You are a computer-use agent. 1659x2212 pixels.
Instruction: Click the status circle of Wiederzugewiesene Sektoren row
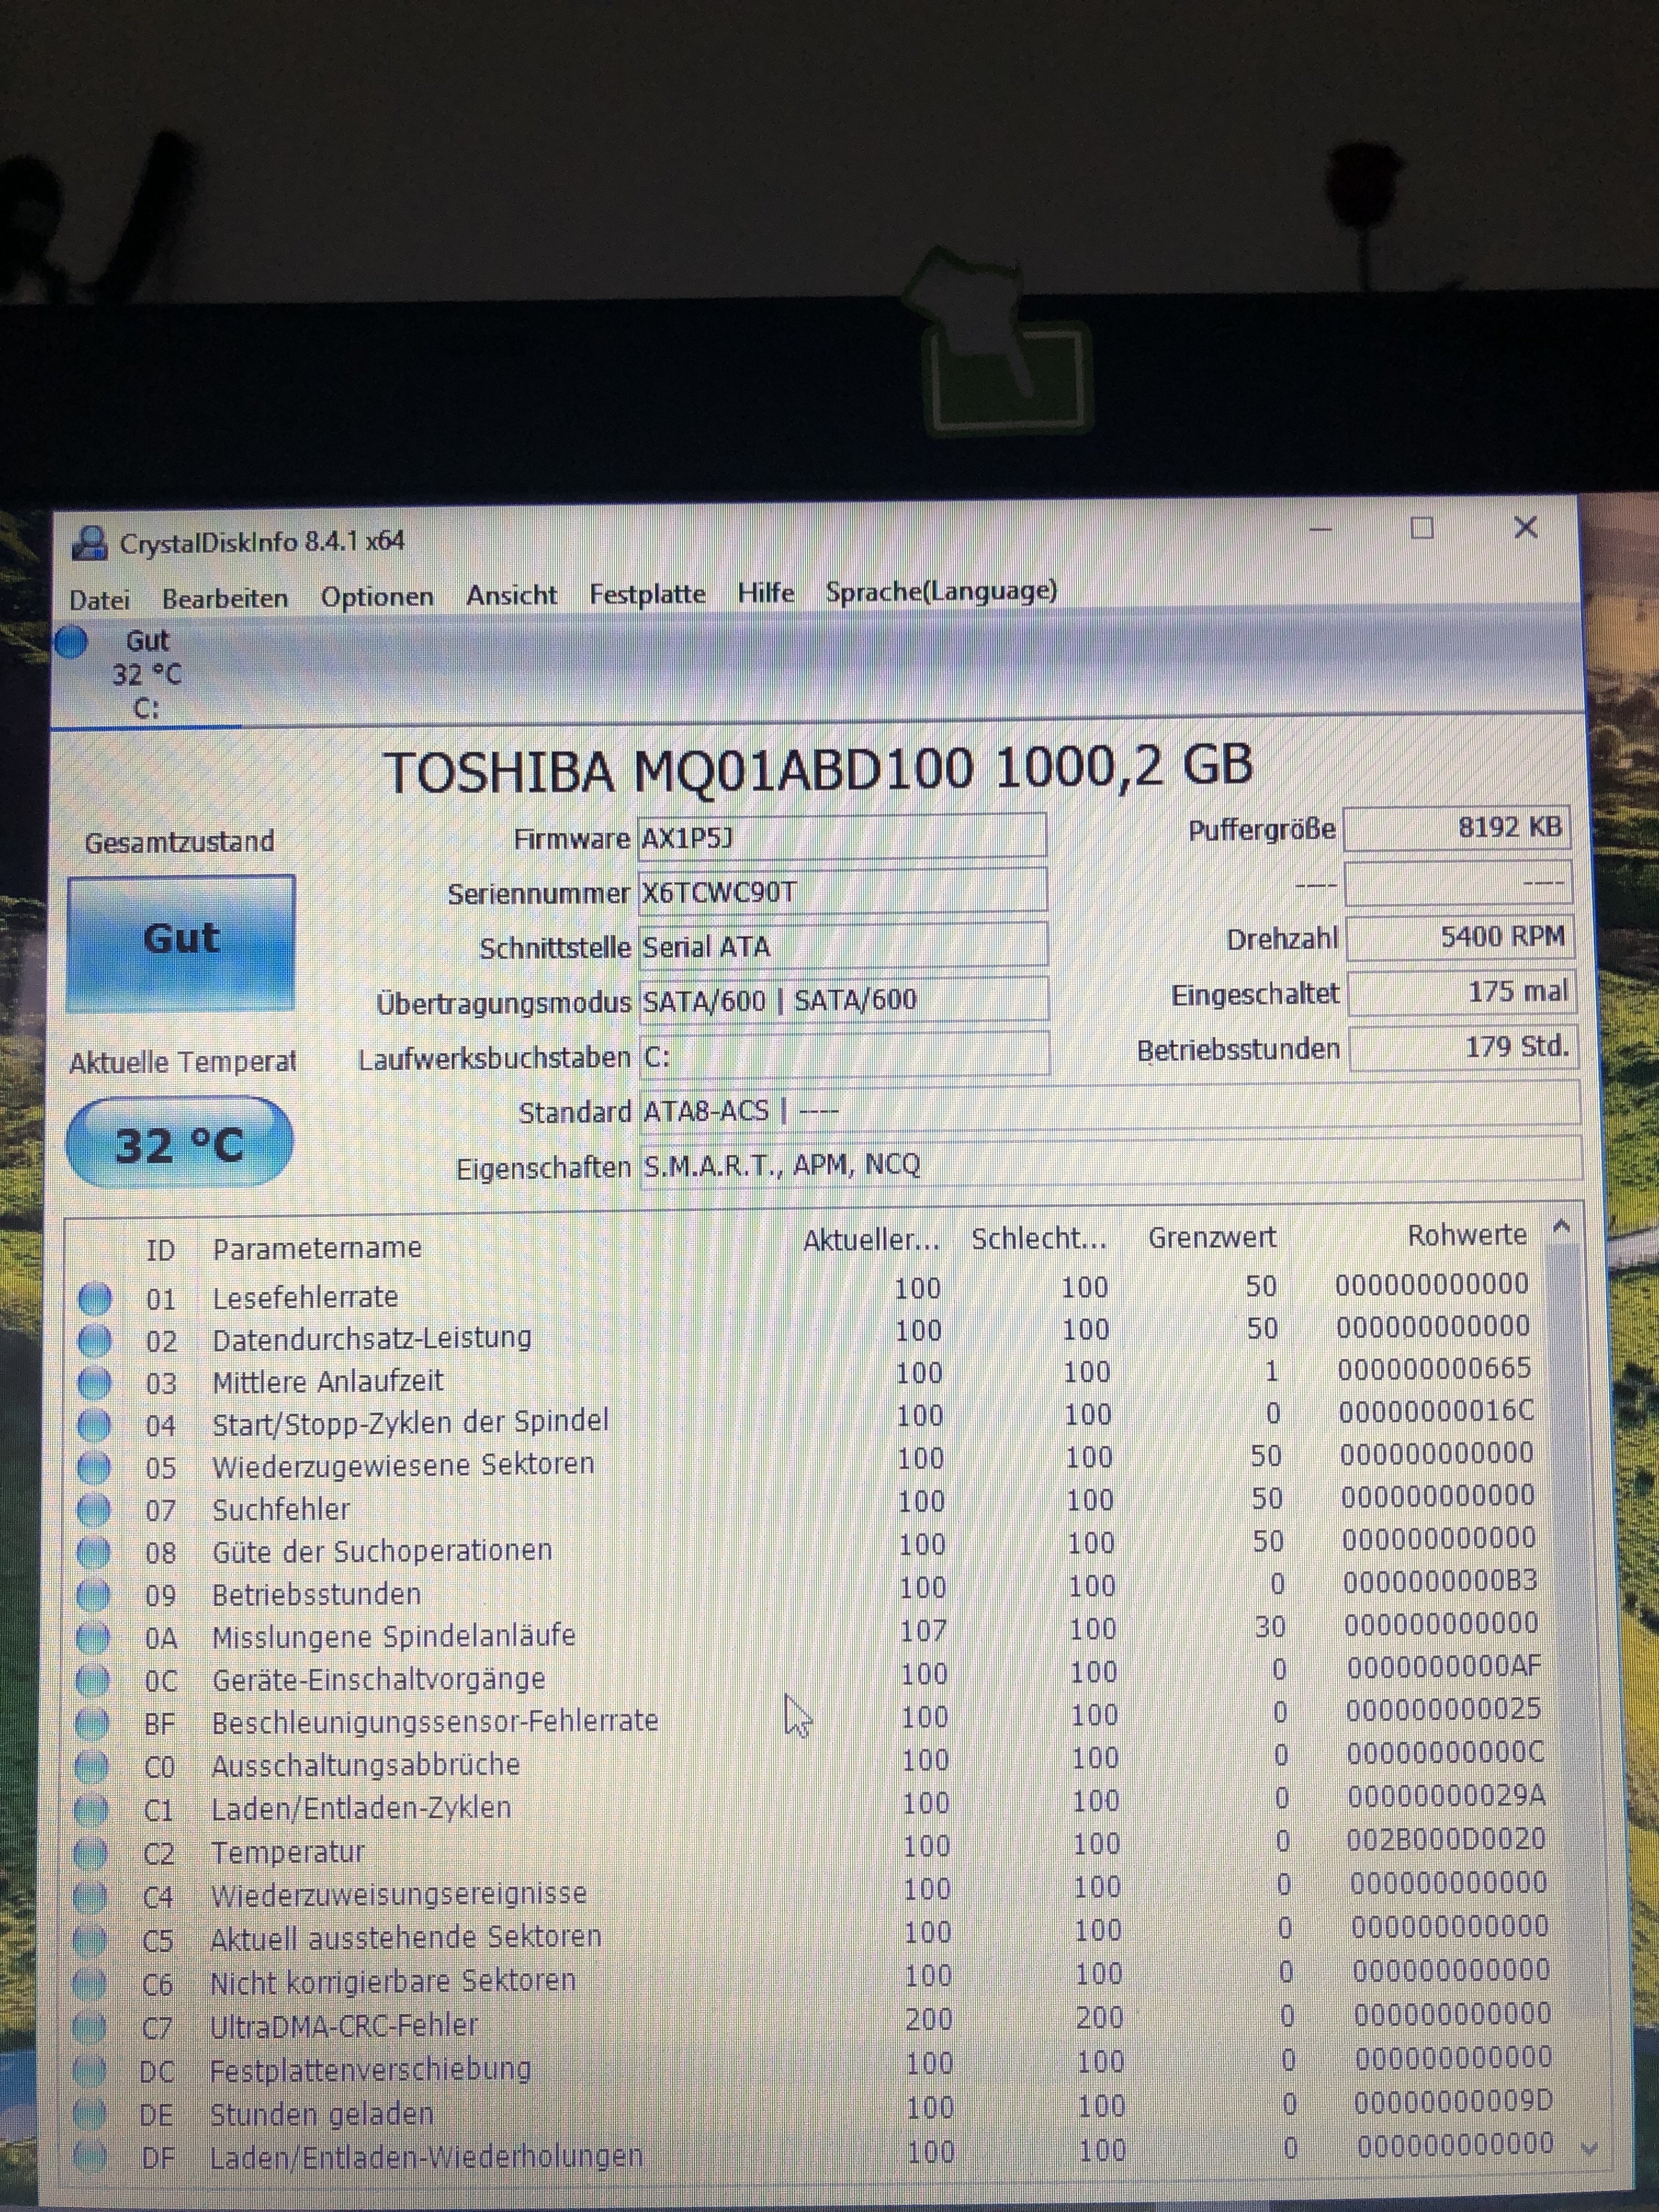(93, 1467)
